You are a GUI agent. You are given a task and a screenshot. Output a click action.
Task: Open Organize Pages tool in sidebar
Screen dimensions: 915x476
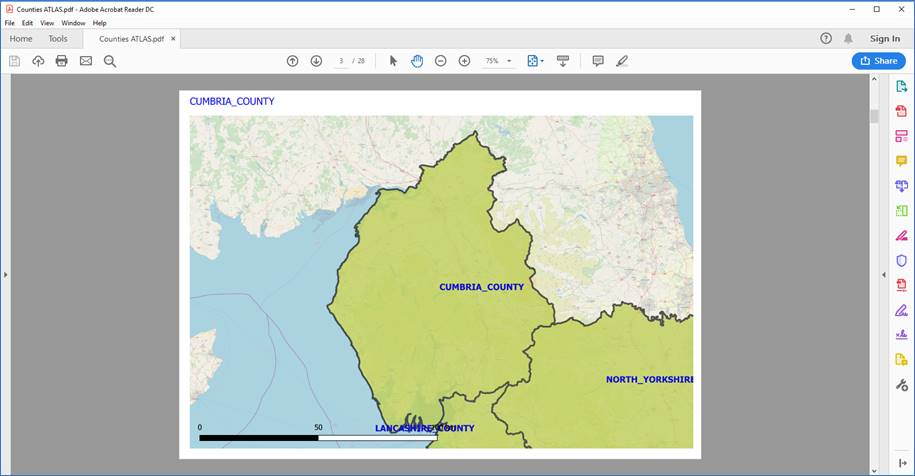click(901, 211)
